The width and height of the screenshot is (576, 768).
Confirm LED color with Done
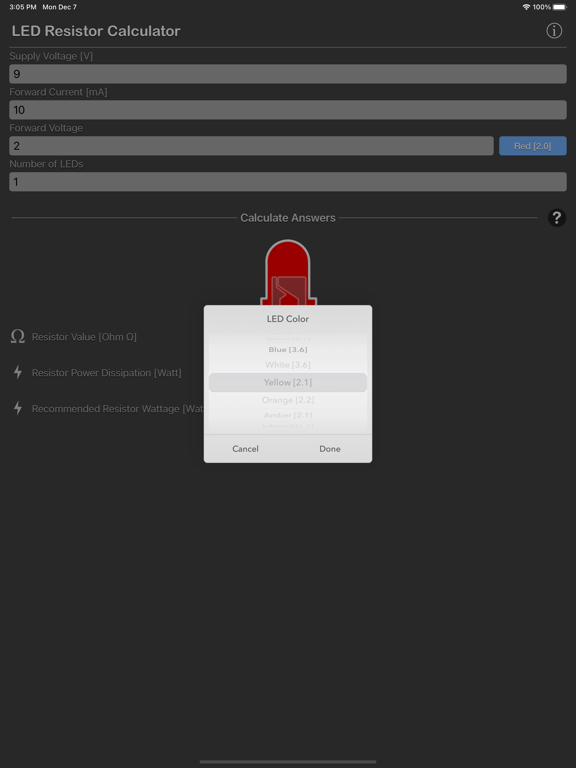(x=330, y=449)
